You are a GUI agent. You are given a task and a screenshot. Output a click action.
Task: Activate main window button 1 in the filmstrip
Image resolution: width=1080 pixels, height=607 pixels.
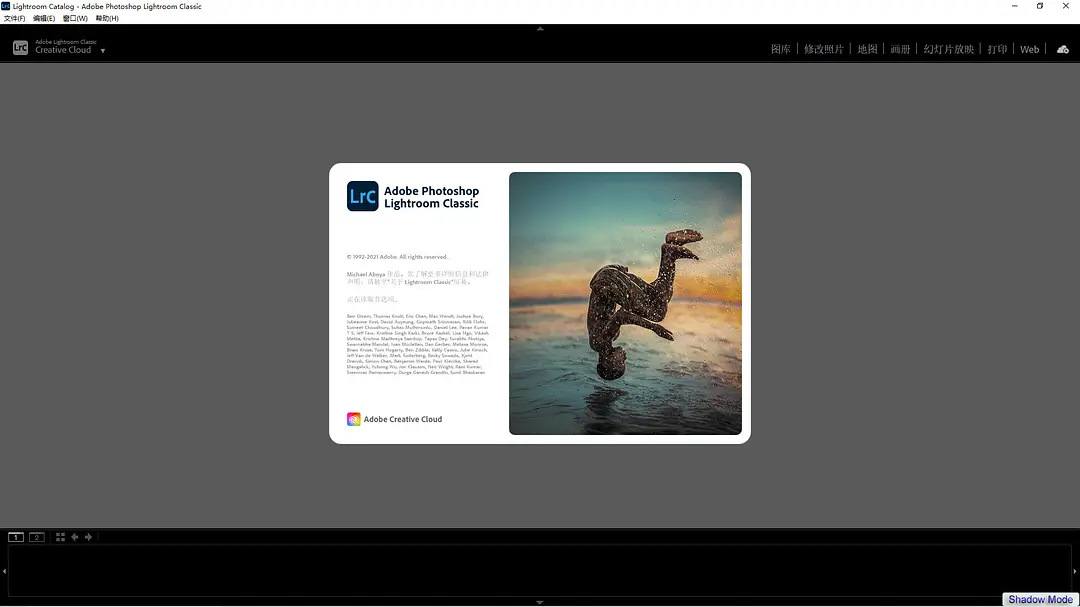click(16, 537)
